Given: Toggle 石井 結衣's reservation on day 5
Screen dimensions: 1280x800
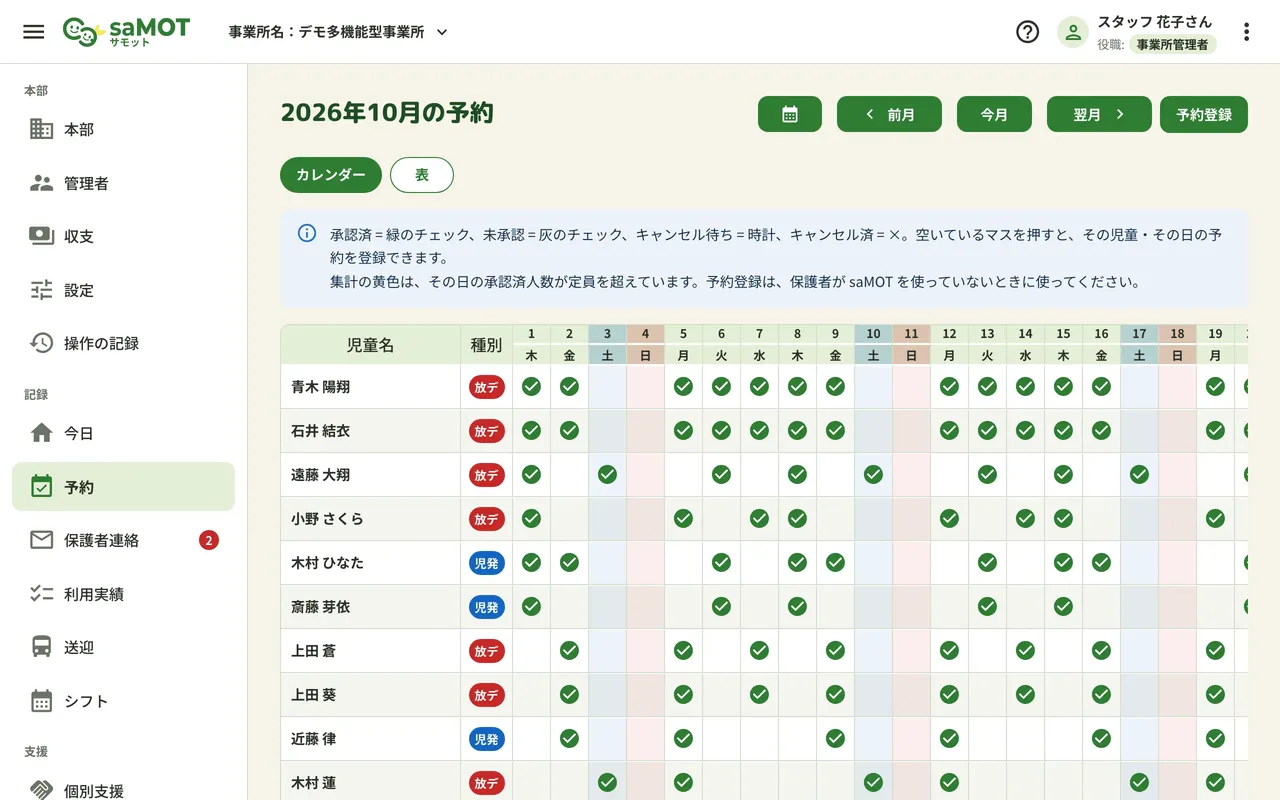Looking at the screenshot, I should (683, 430).
